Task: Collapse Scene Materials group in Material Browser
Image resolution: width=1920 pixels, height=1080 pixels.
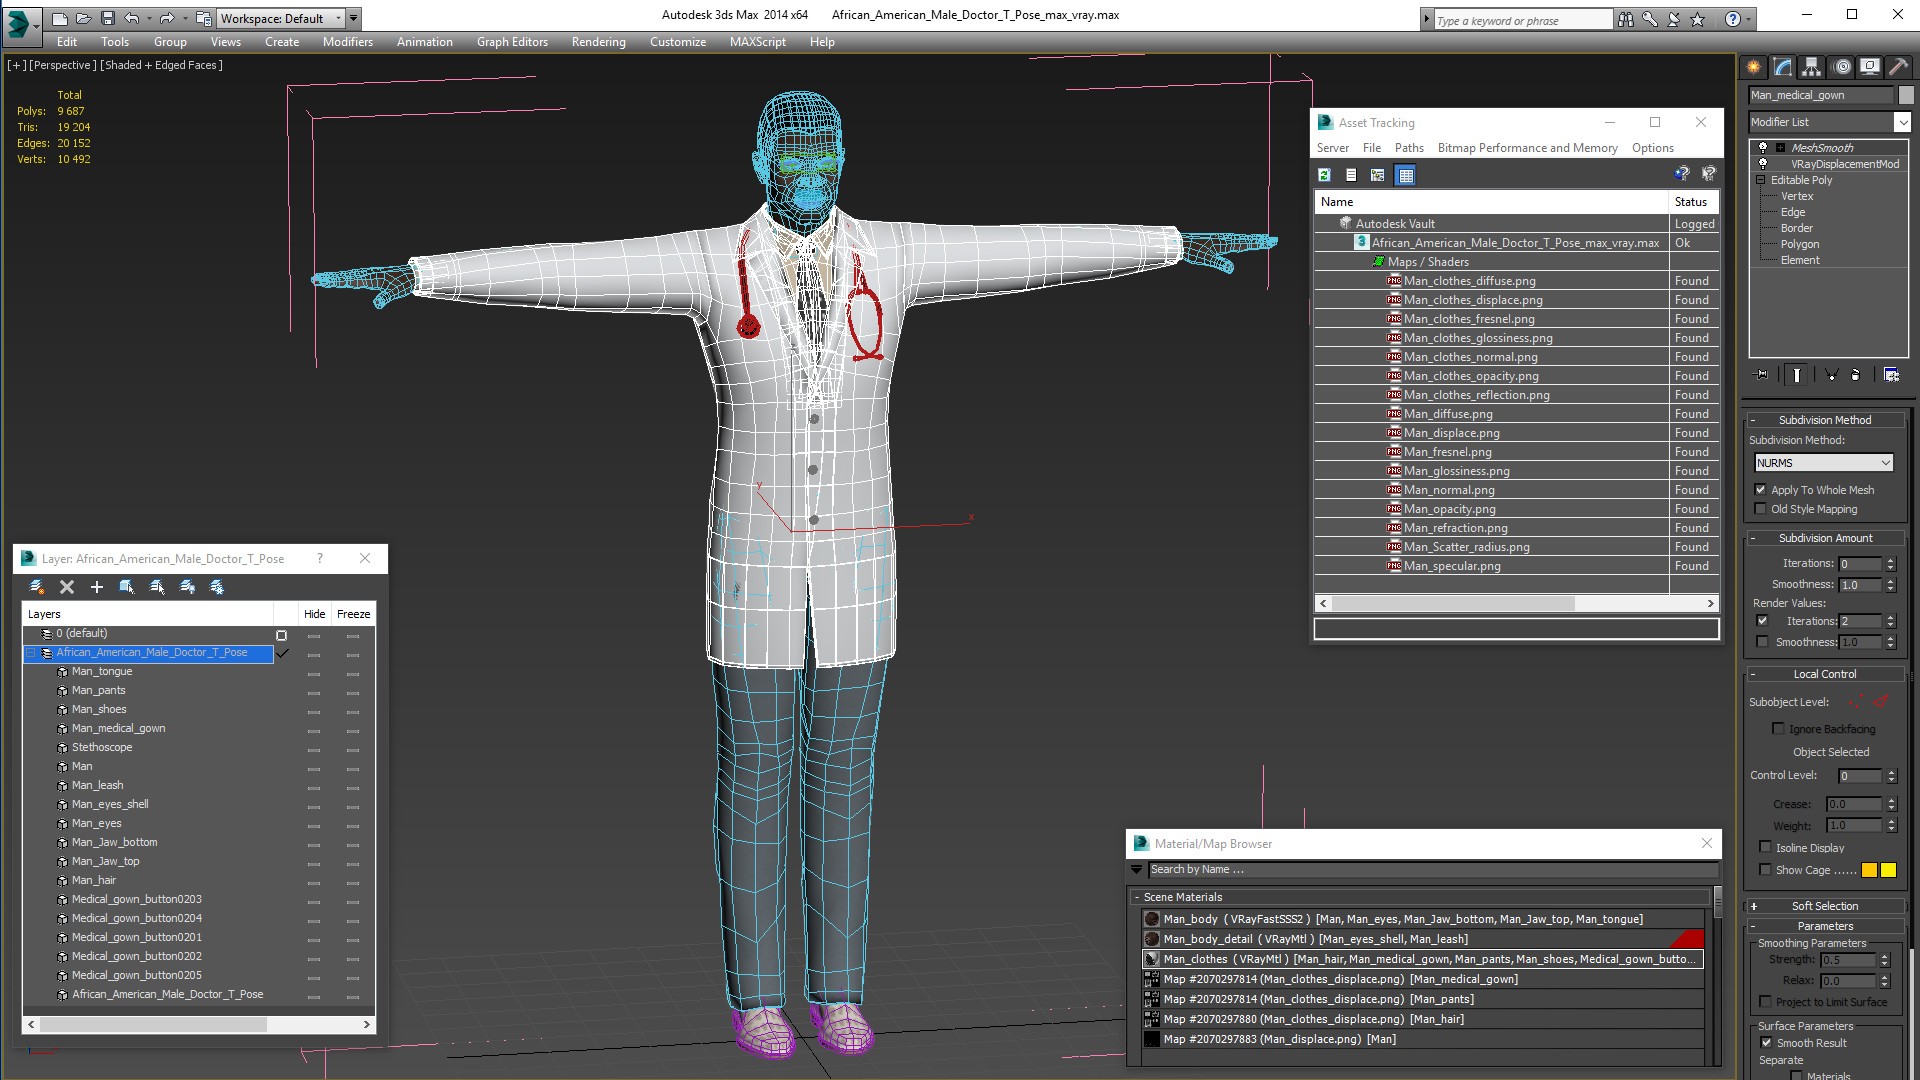Action: [x=1137, y=897]
